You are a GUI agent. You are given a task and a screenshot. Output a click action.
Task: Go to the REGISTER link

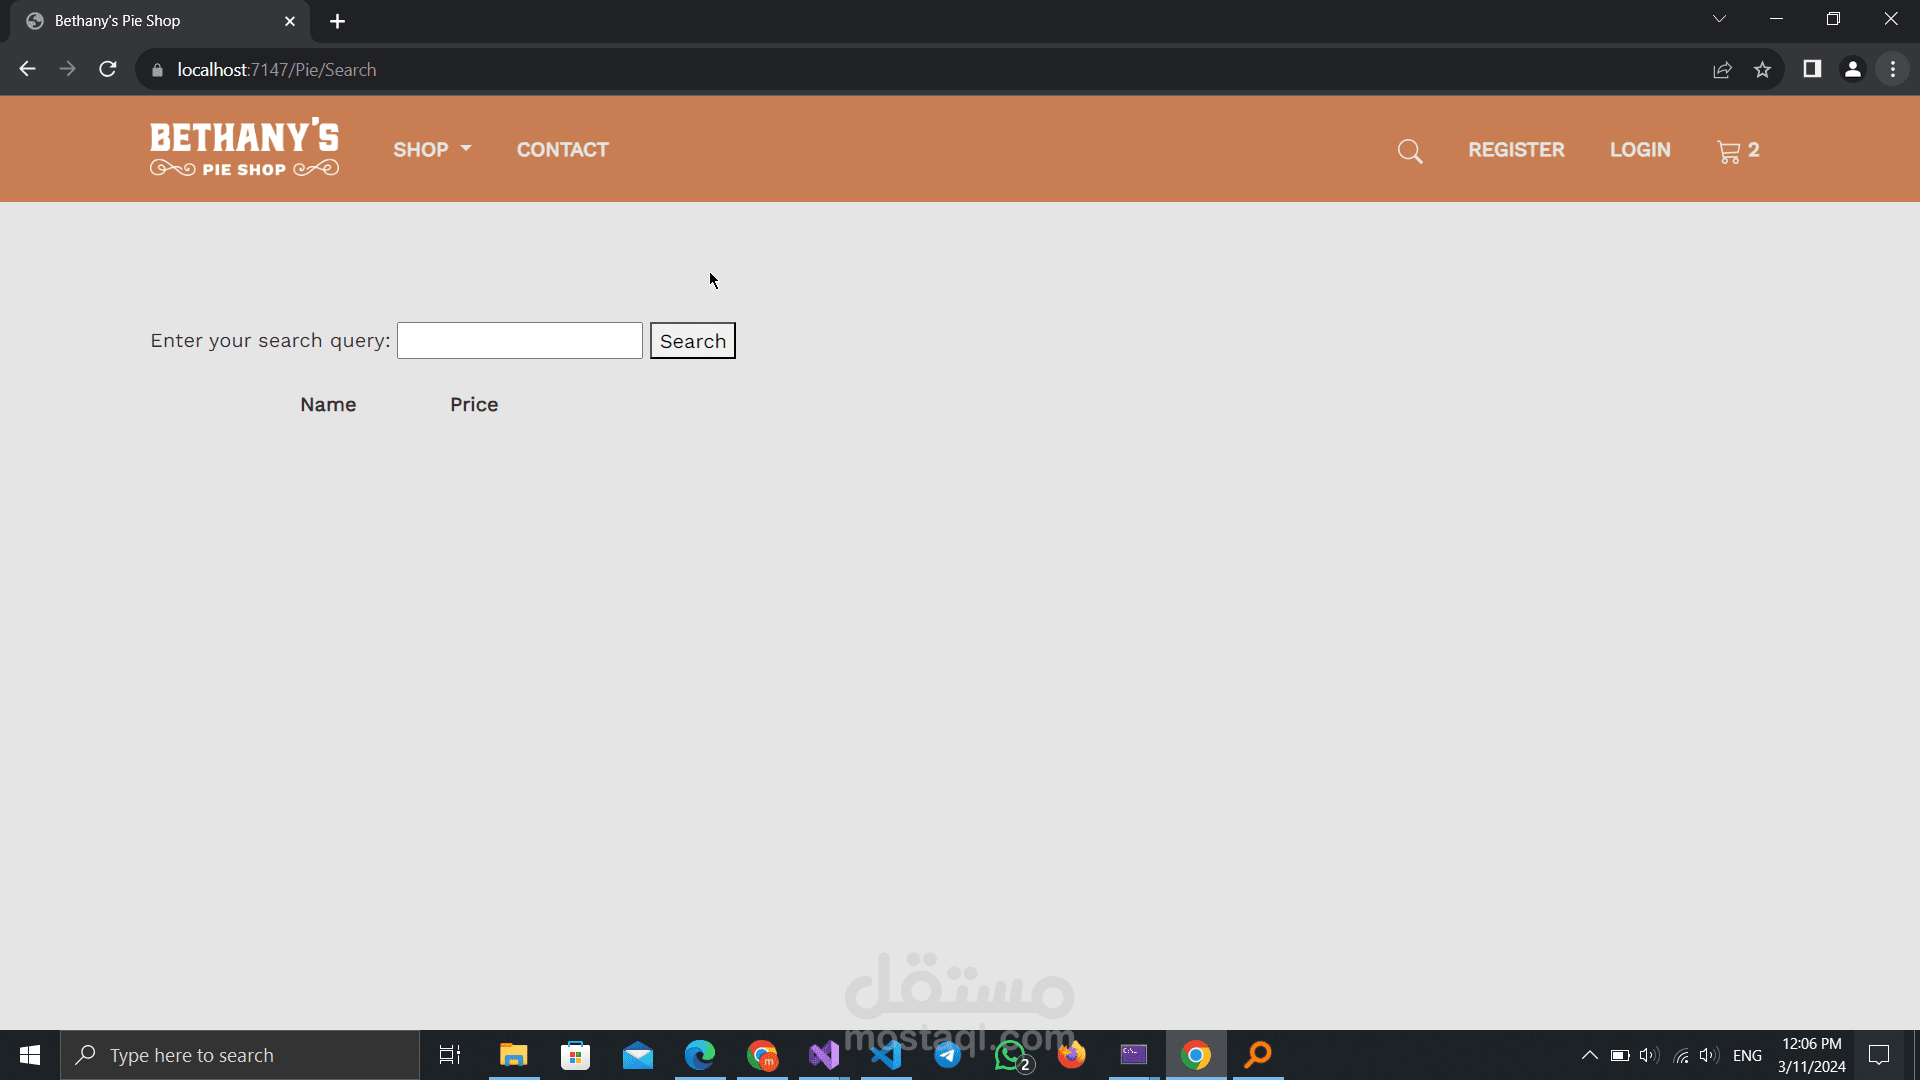pyautogui.click(x=1516, y=150)
